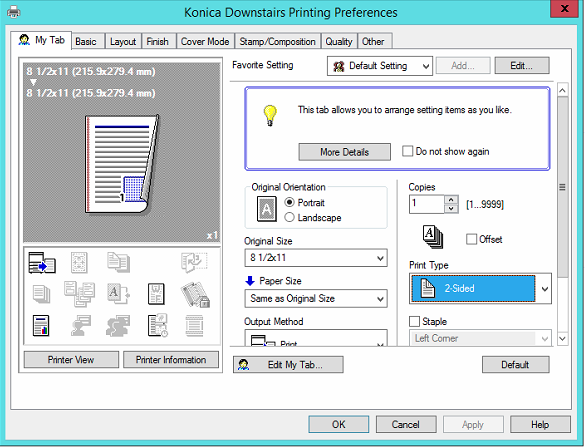Click the greyed lined page icon in bottom row
This screenshot has width=585, height=447.
(194, 326)
